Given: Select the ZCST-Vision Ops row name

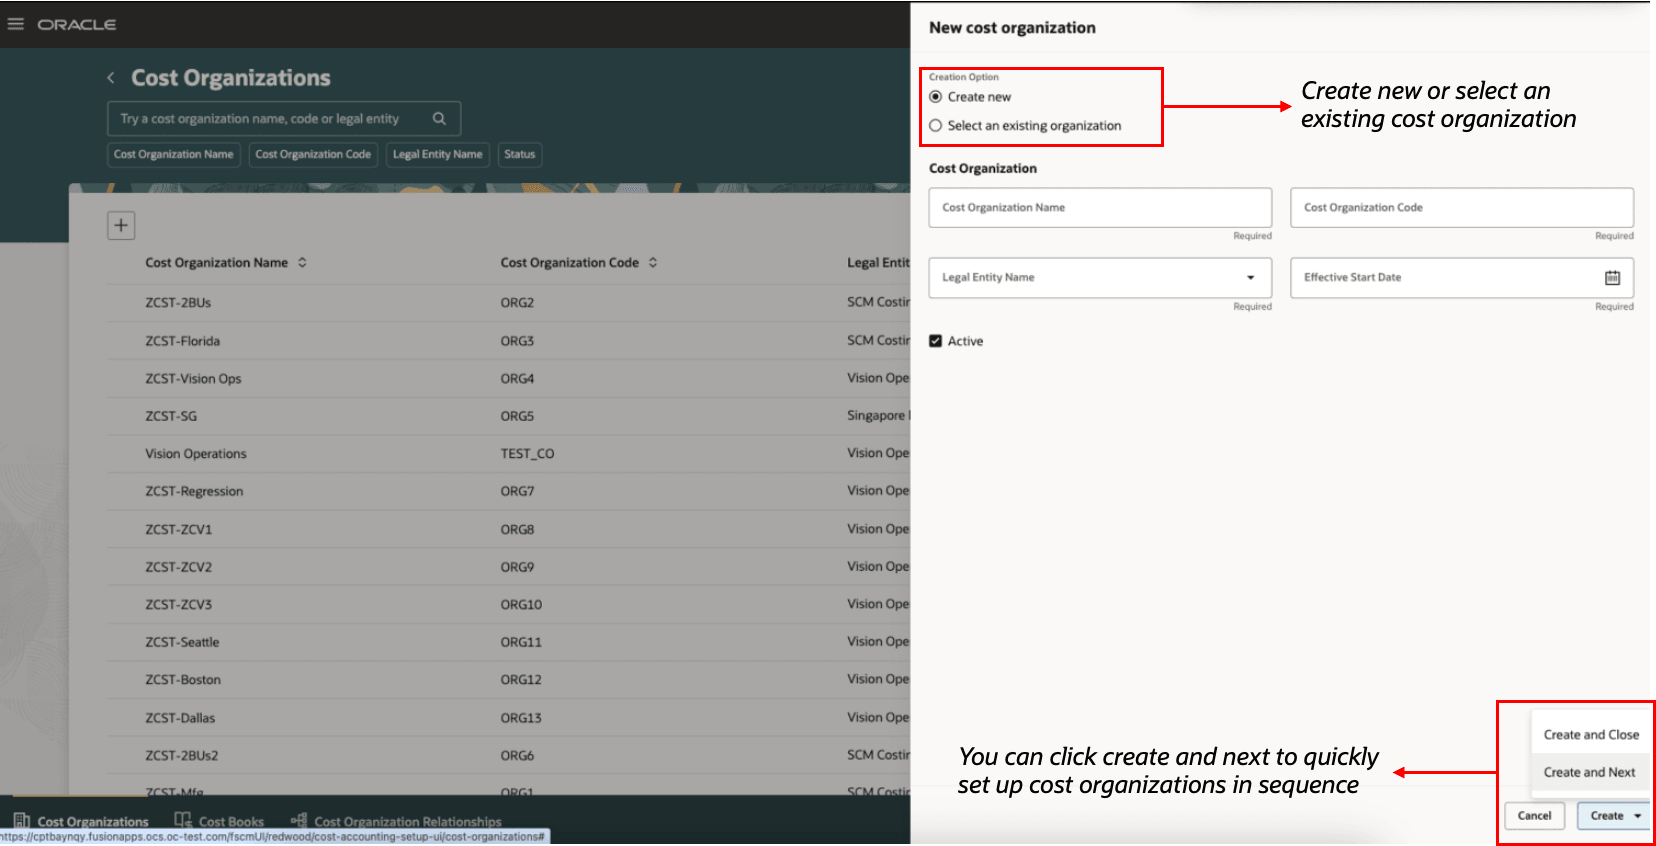Looking at the screenshot, I should pyautogui.click(x=193, y=379).
